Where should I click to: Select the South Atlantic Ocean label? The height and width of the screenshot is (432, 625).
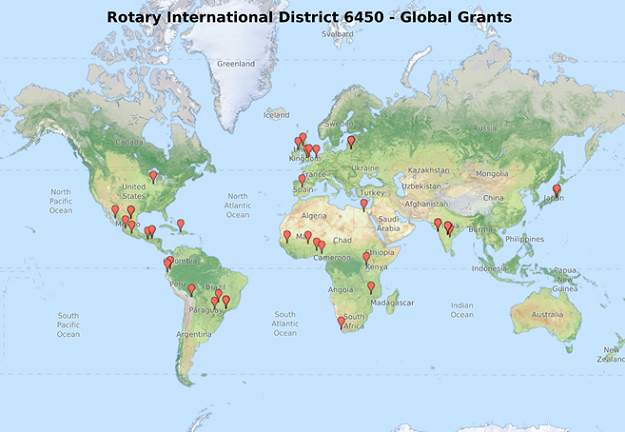(x=285, y=323)
